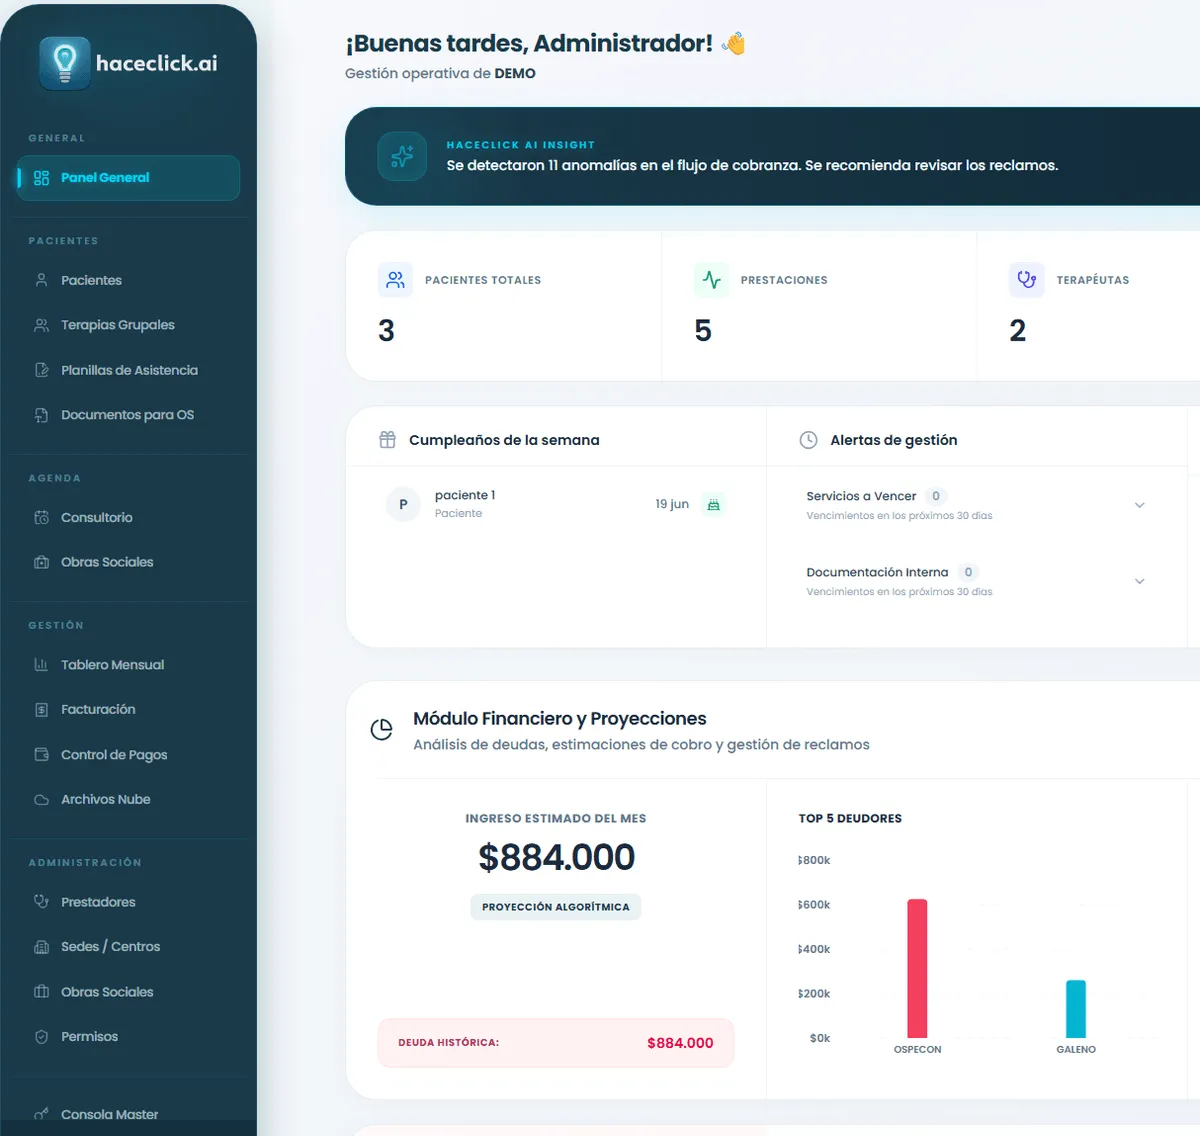Click the Proyección Algorítmica badge

[556, 907]
